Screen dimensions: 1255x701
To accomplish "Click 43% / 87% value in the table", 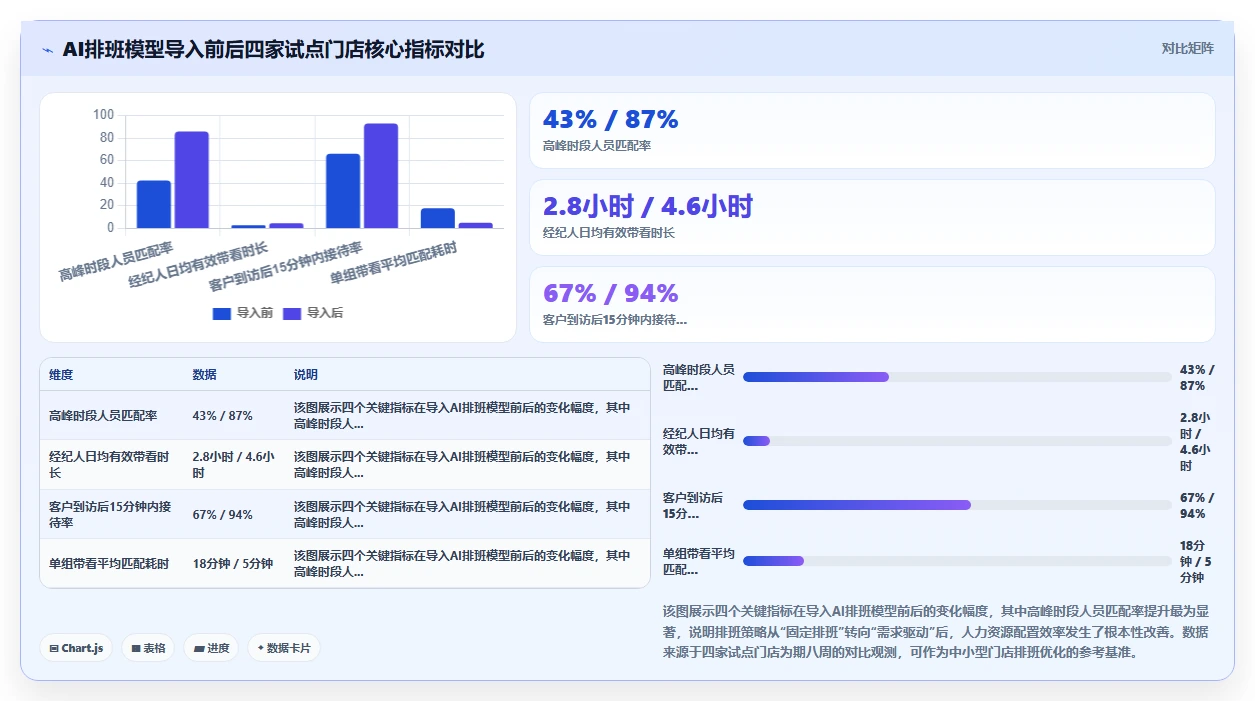I will [x=223, y=416].
